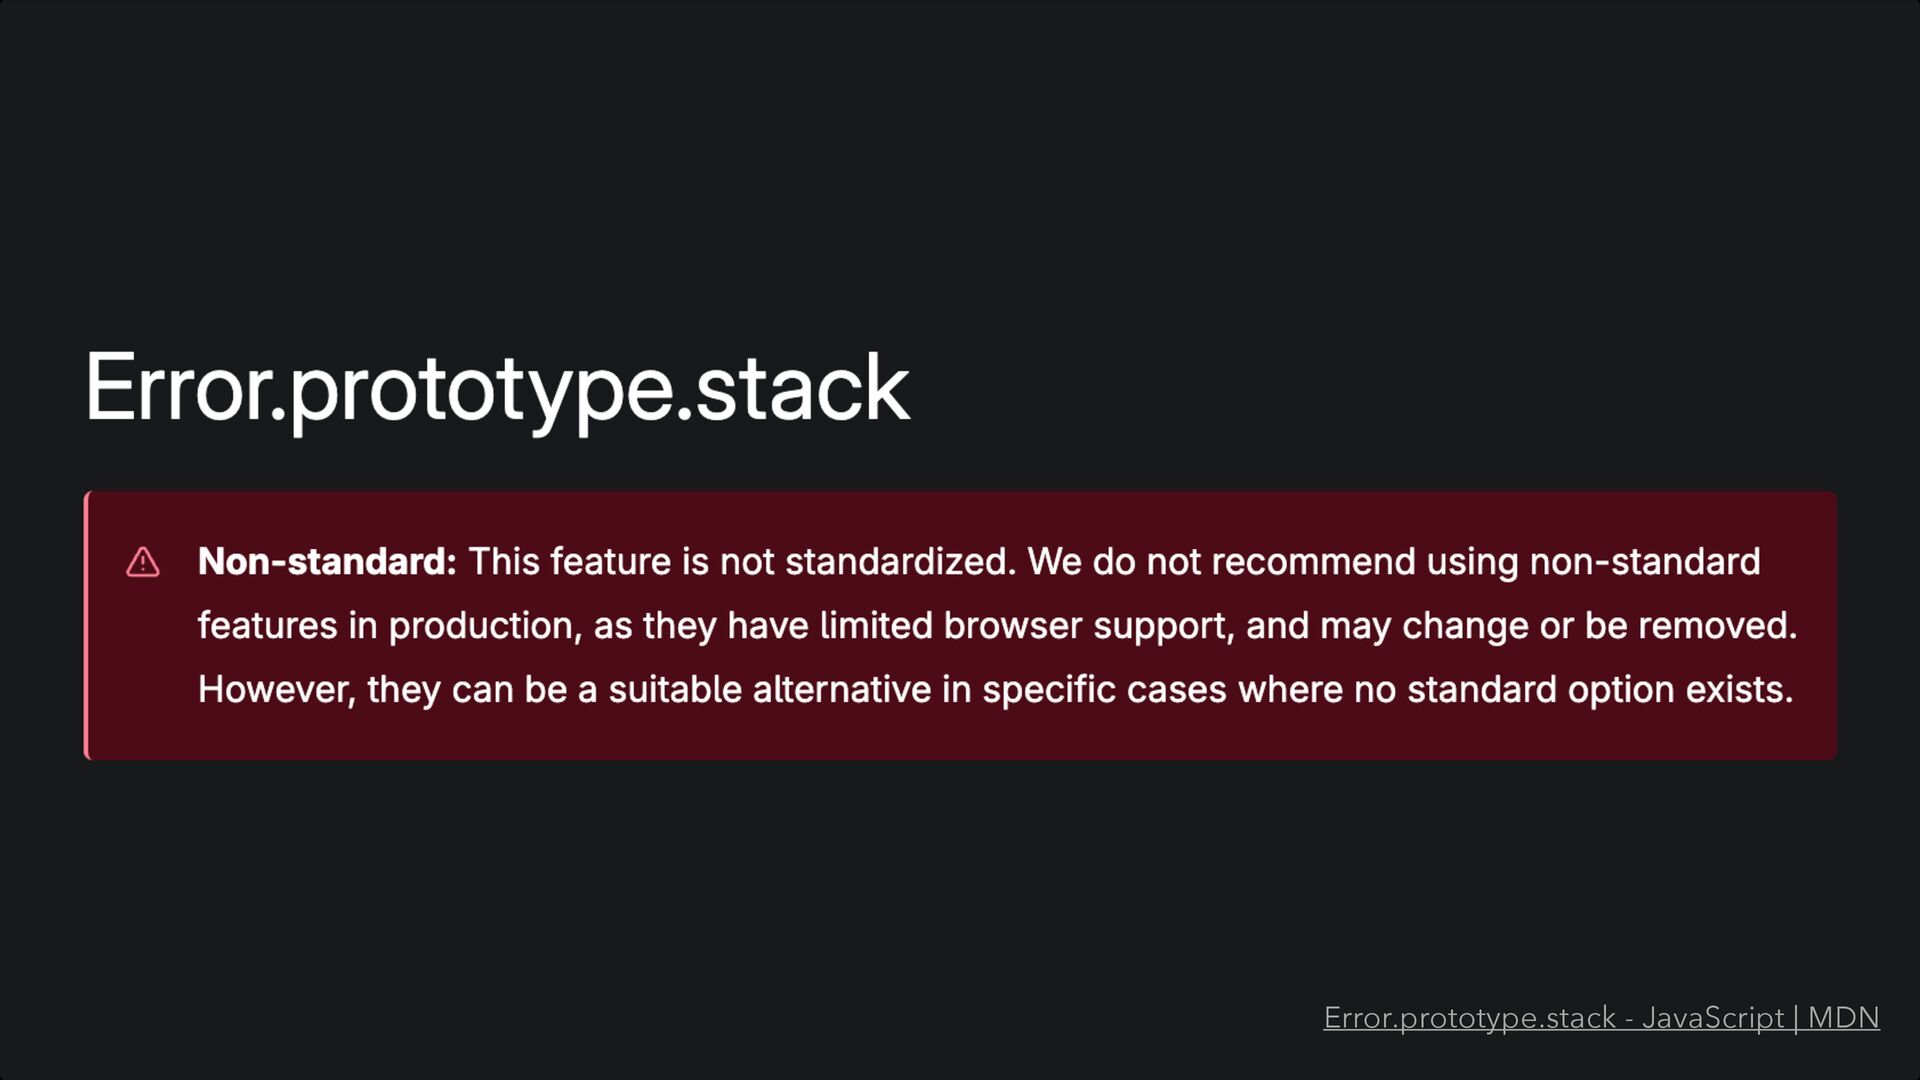The image size is (1920, 1080).
Task: Click empty dark red area below the note text
Action: (x=960, y=735)
